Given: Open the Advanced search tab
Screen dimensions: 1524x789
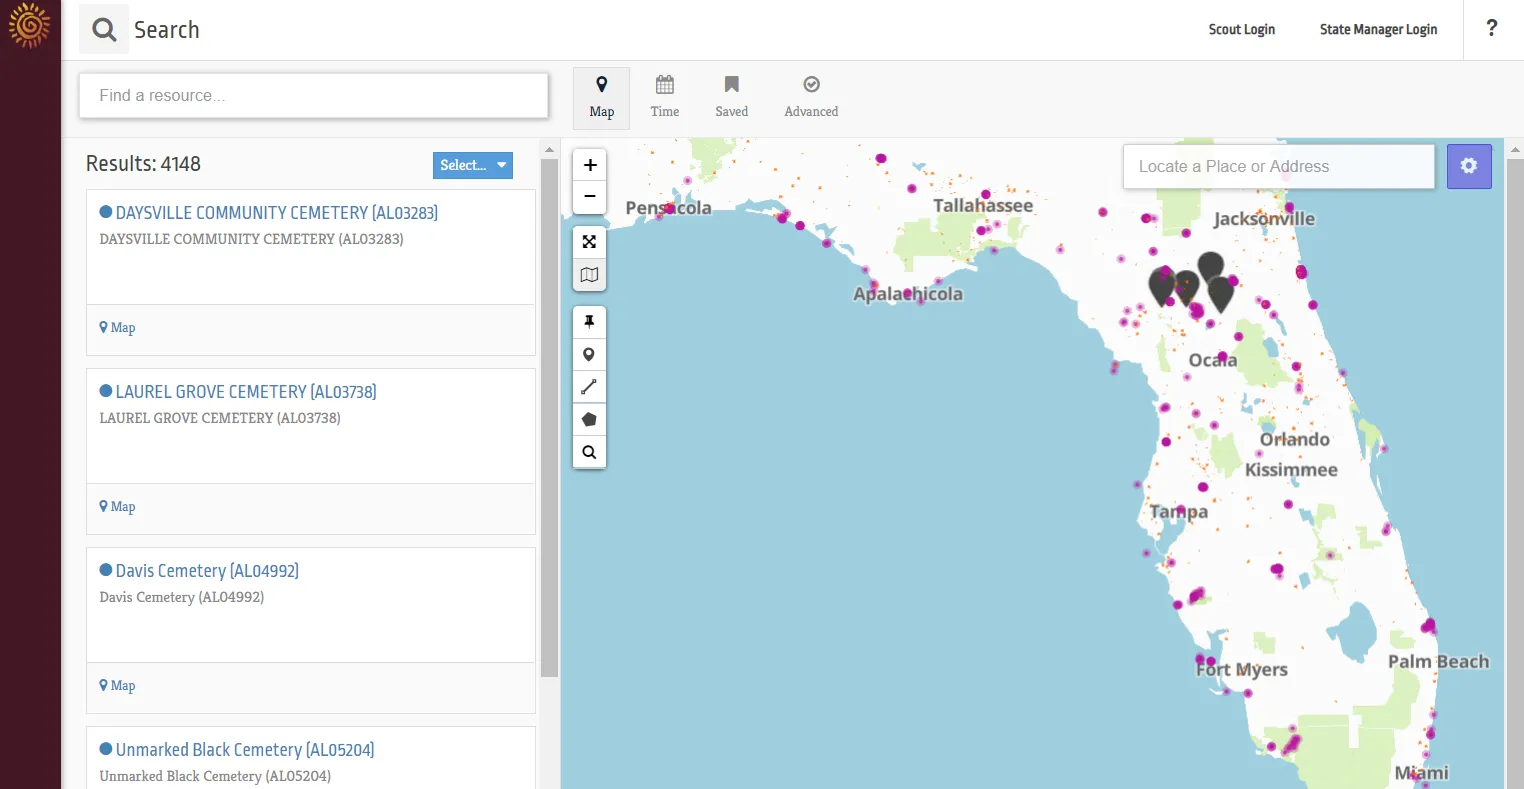Looking at the screenshot, I should [x=810, y=96].
